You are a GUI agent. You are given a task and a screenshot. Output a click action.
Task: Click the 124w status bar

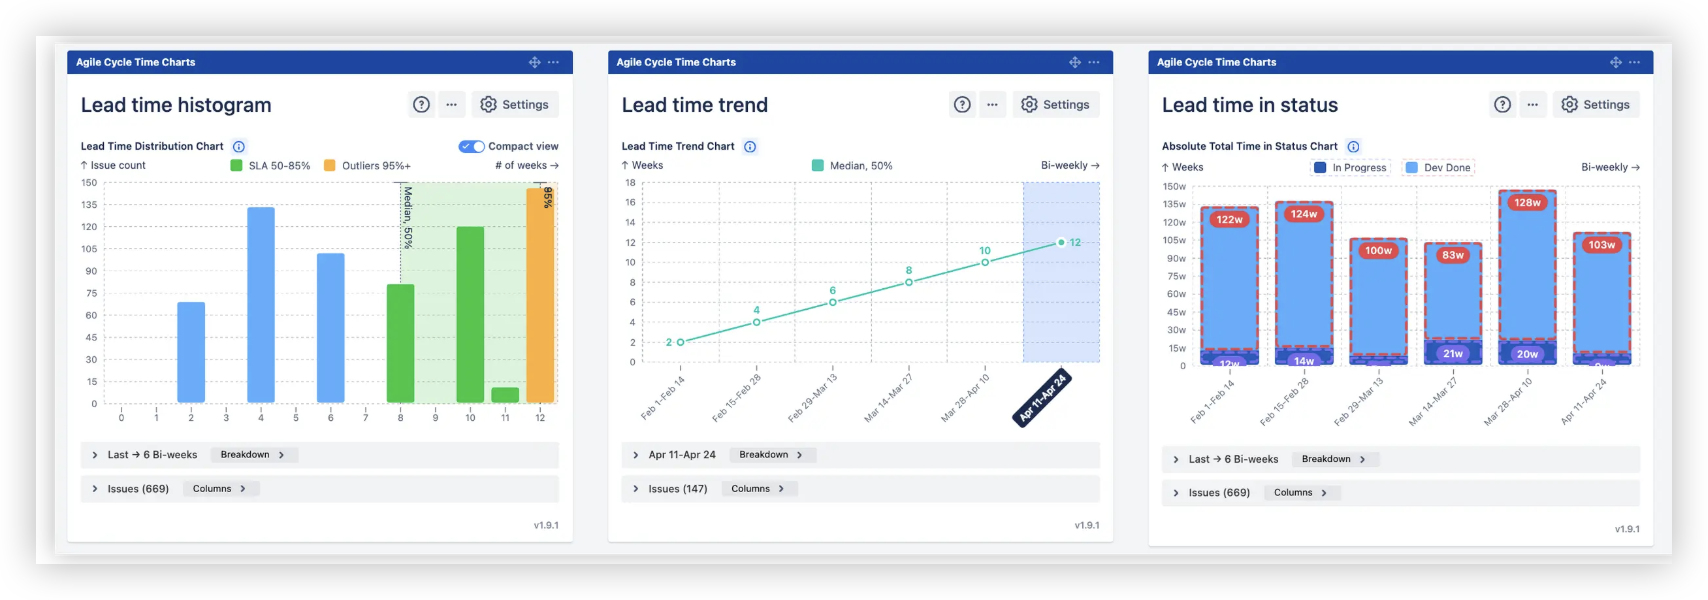(x=1304, y=275)
